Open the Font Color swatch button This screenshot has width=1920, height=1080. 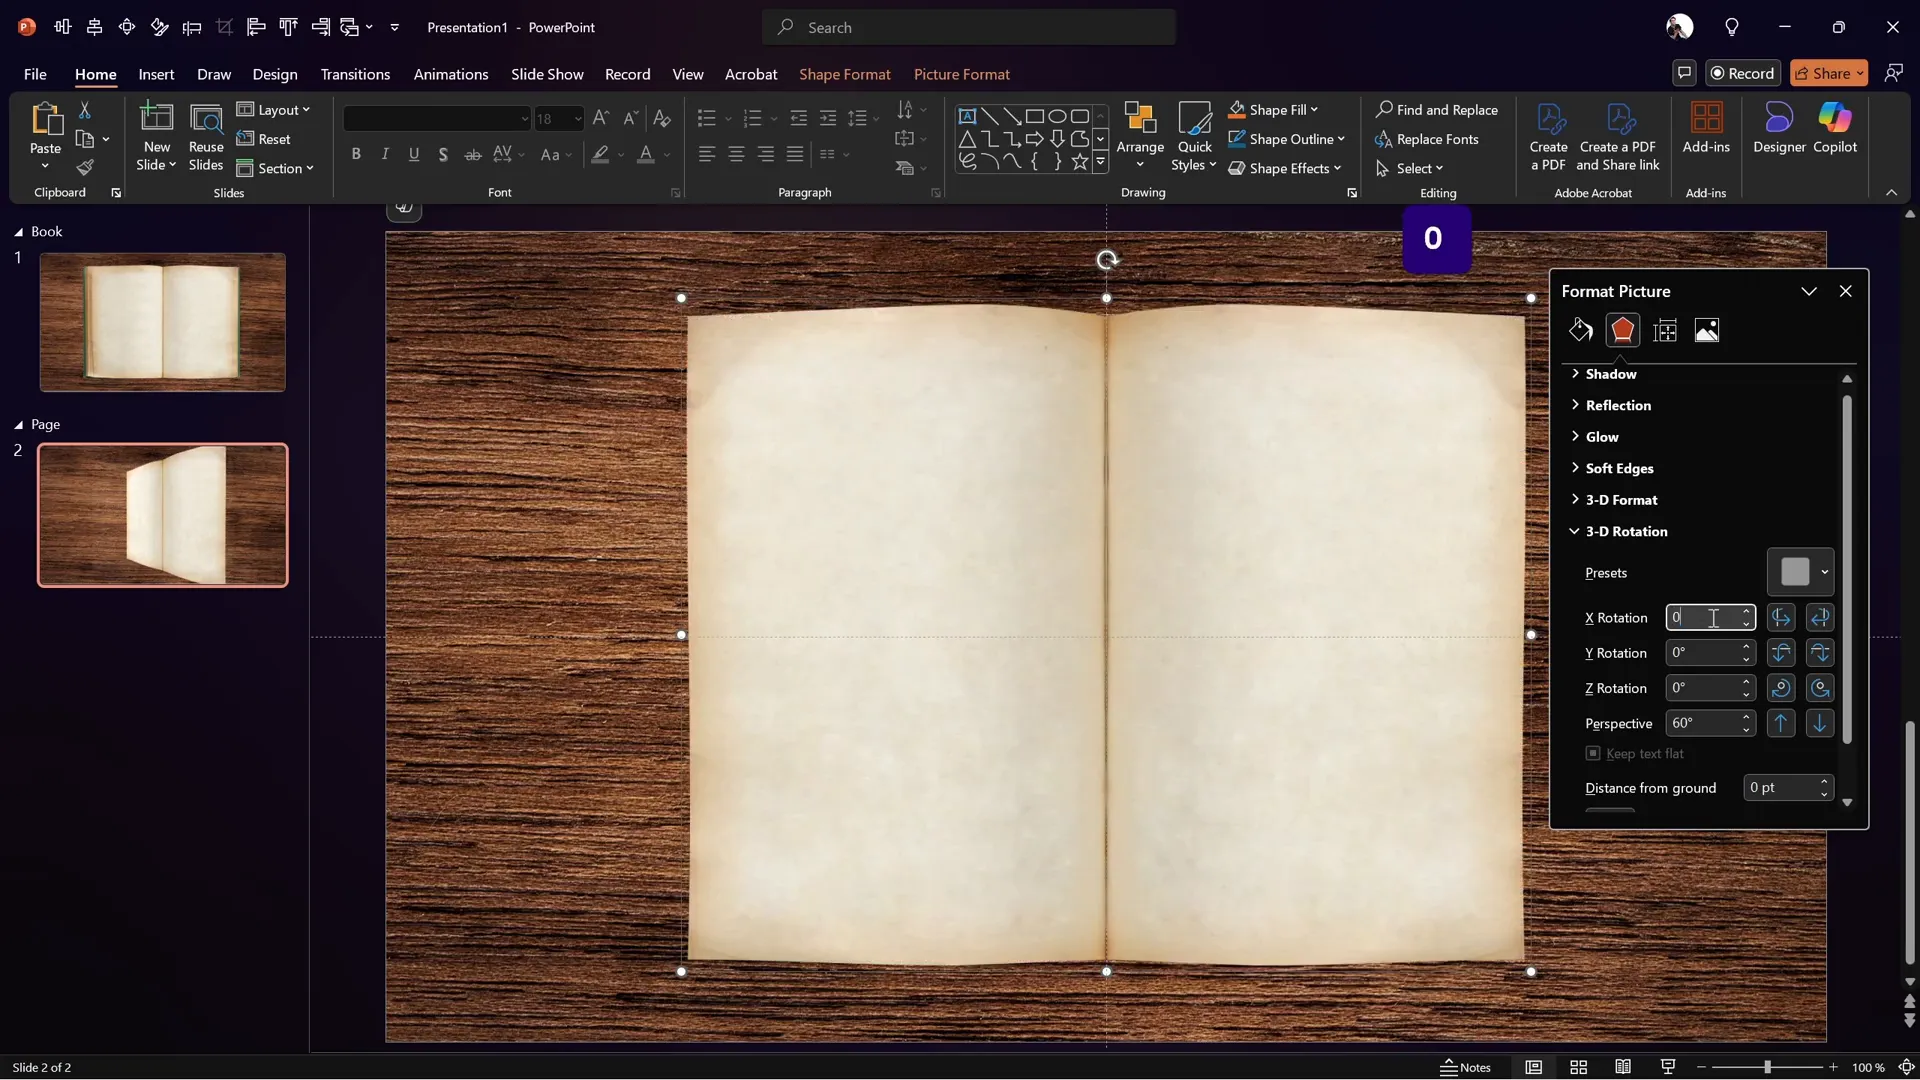click(646, 154)
